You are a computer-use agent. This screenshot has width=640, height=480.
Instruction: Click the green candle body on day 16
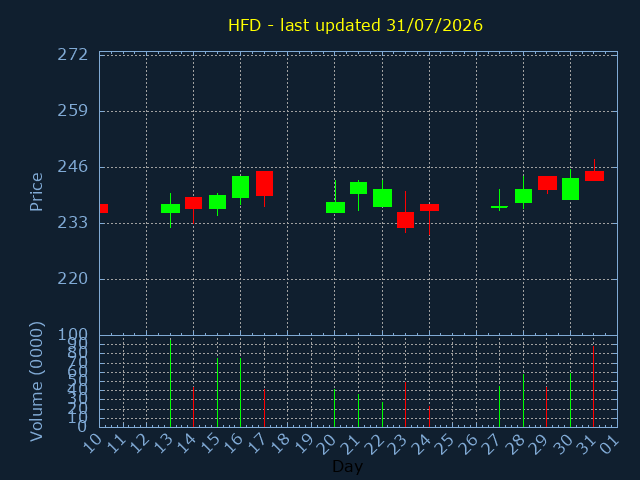point(240,187)
